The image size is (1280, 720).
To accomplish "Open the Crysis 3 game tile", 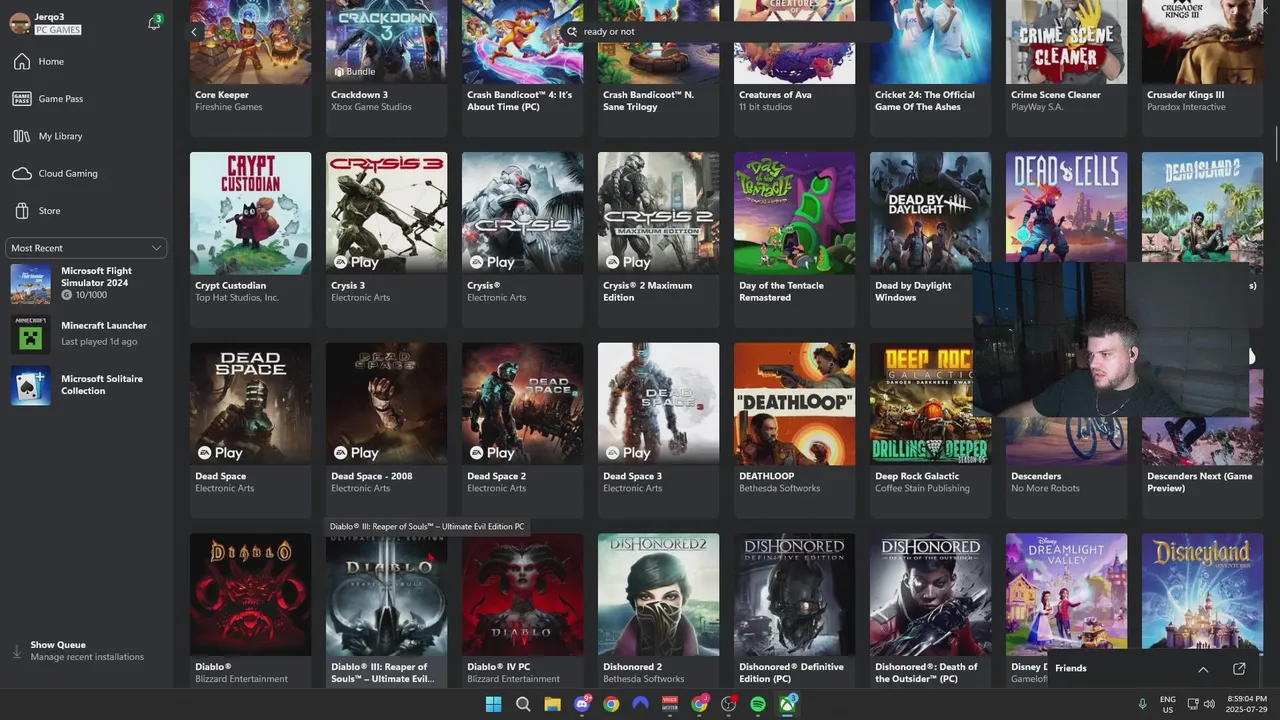I will tap(386, 239).
